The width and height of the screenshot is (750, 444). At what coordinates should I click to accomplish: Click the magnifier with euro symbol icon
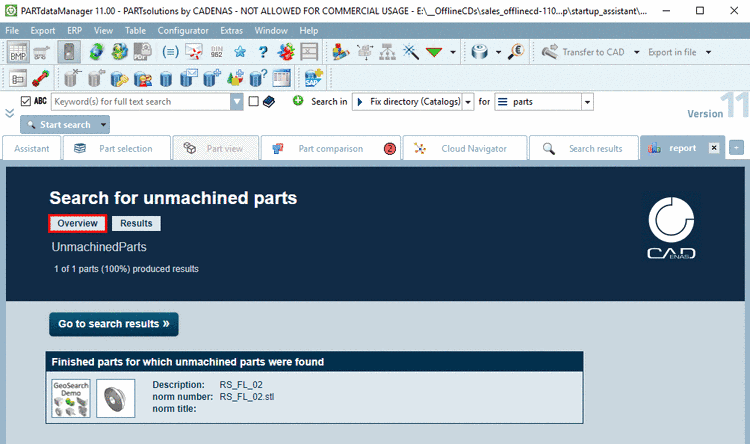pos(516,52)
